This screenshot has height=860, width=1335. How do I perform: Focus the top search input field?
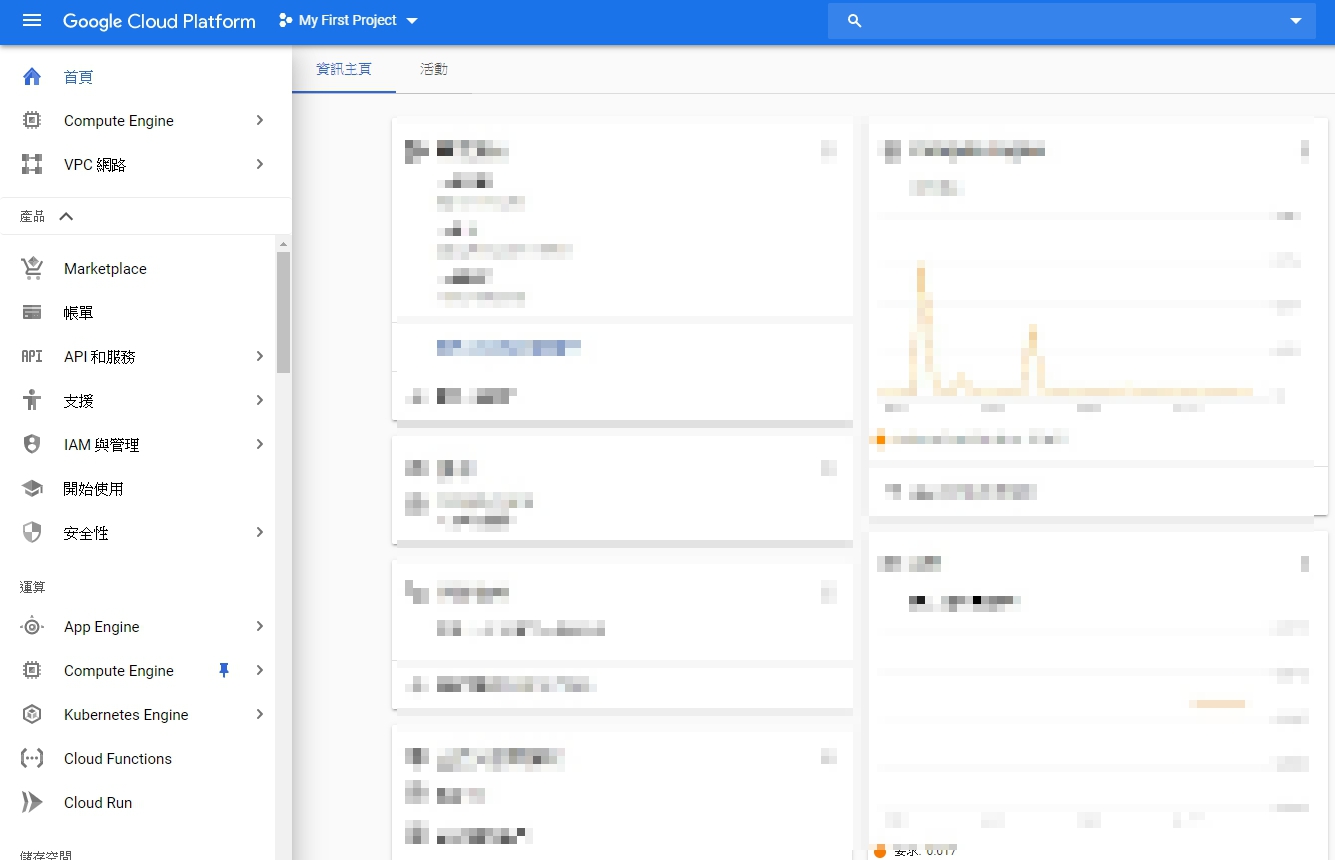1071,20
